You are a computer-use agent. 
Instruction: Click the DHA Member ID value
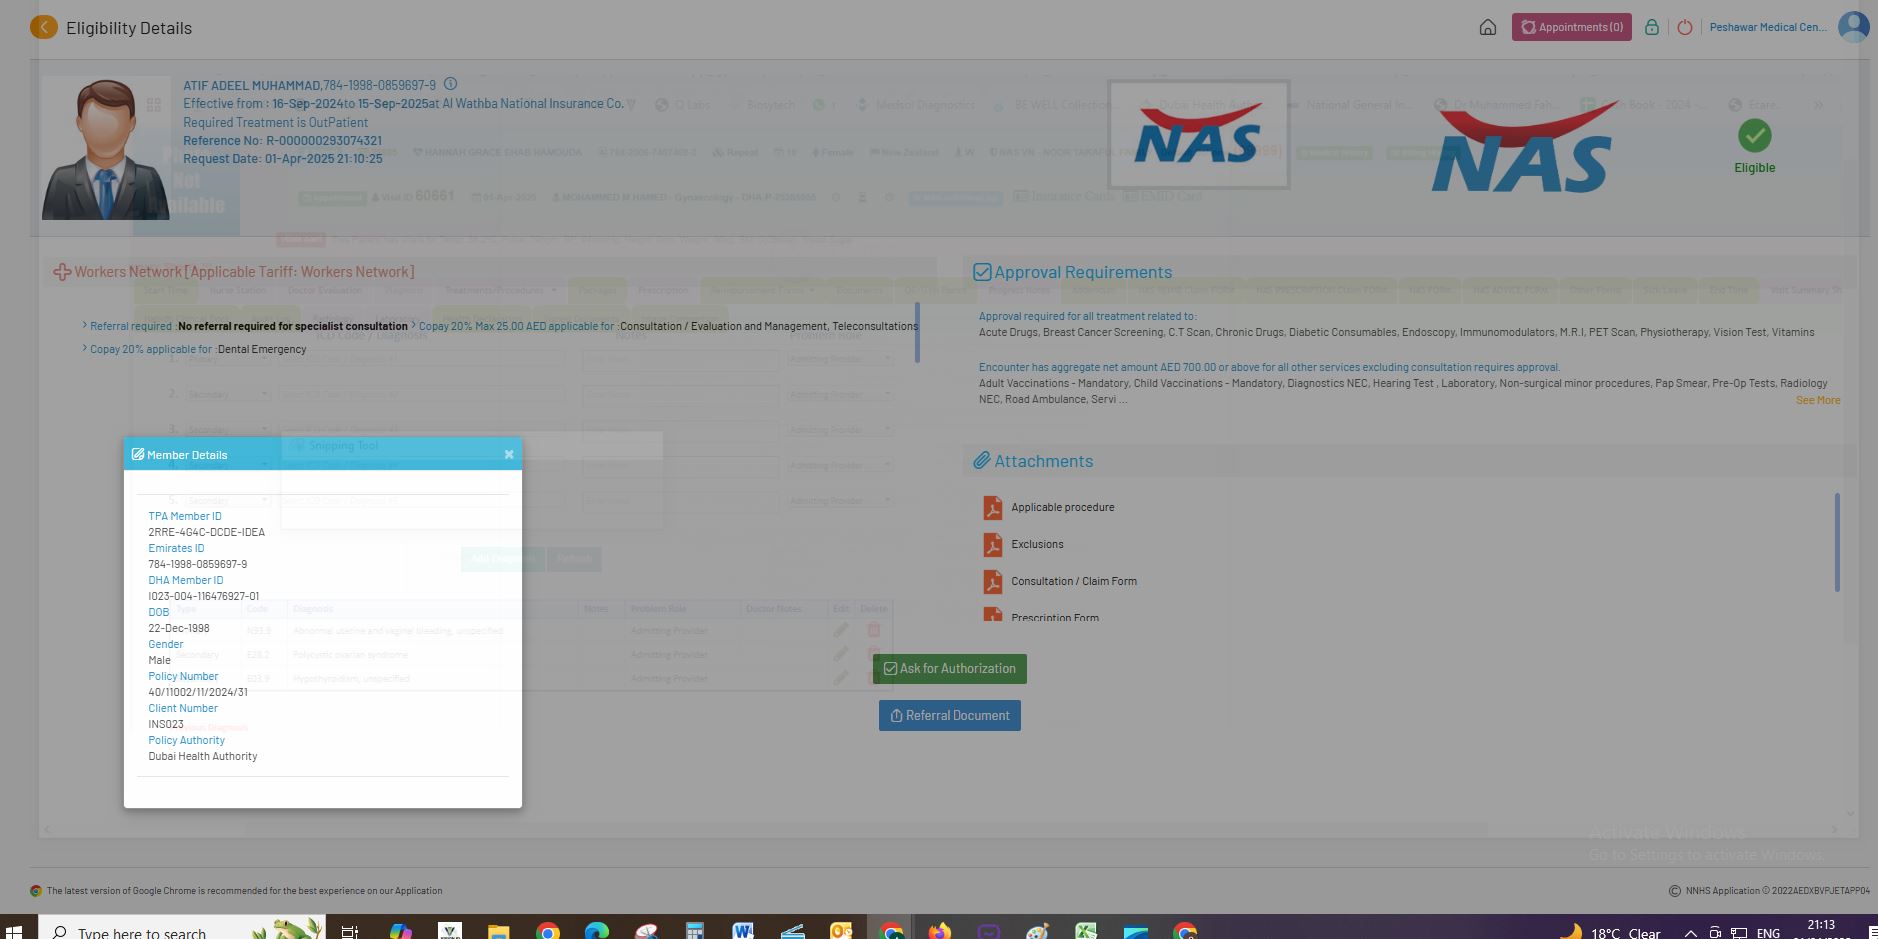(x=204, y=596)
